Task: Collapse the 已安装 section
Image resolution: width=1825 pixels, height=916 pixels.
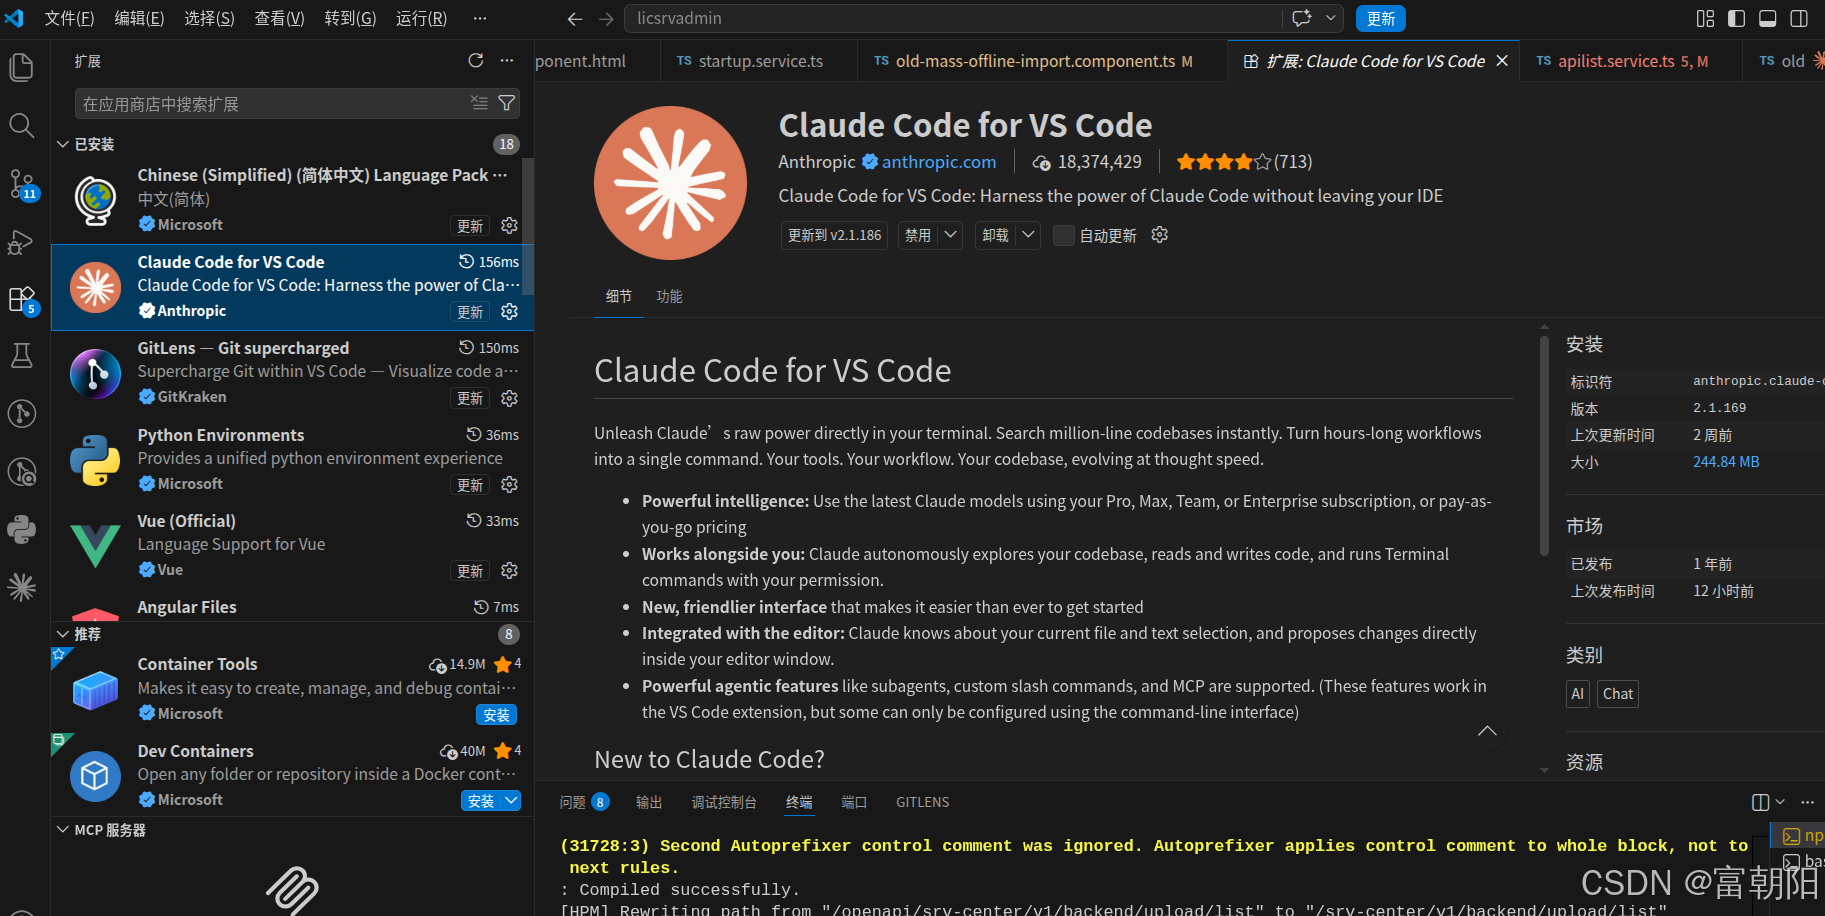Action: click(x=62, y=144)
